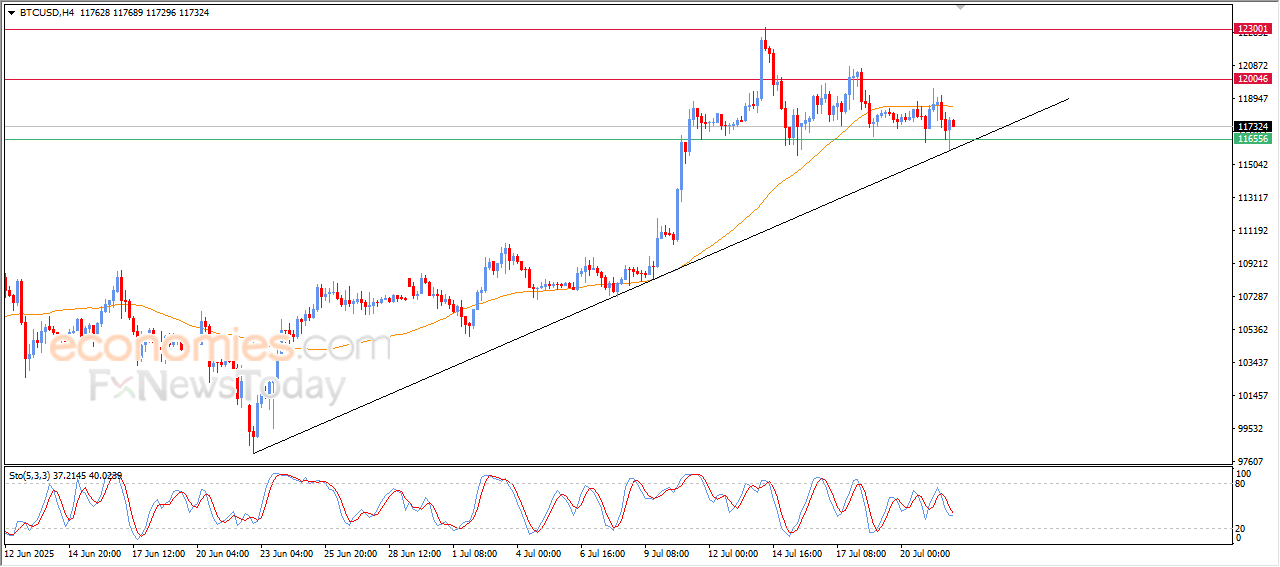Screen dimensions: 1280x567
Task: Click the green 116556 price label
Action: [x=1253, y=139]
